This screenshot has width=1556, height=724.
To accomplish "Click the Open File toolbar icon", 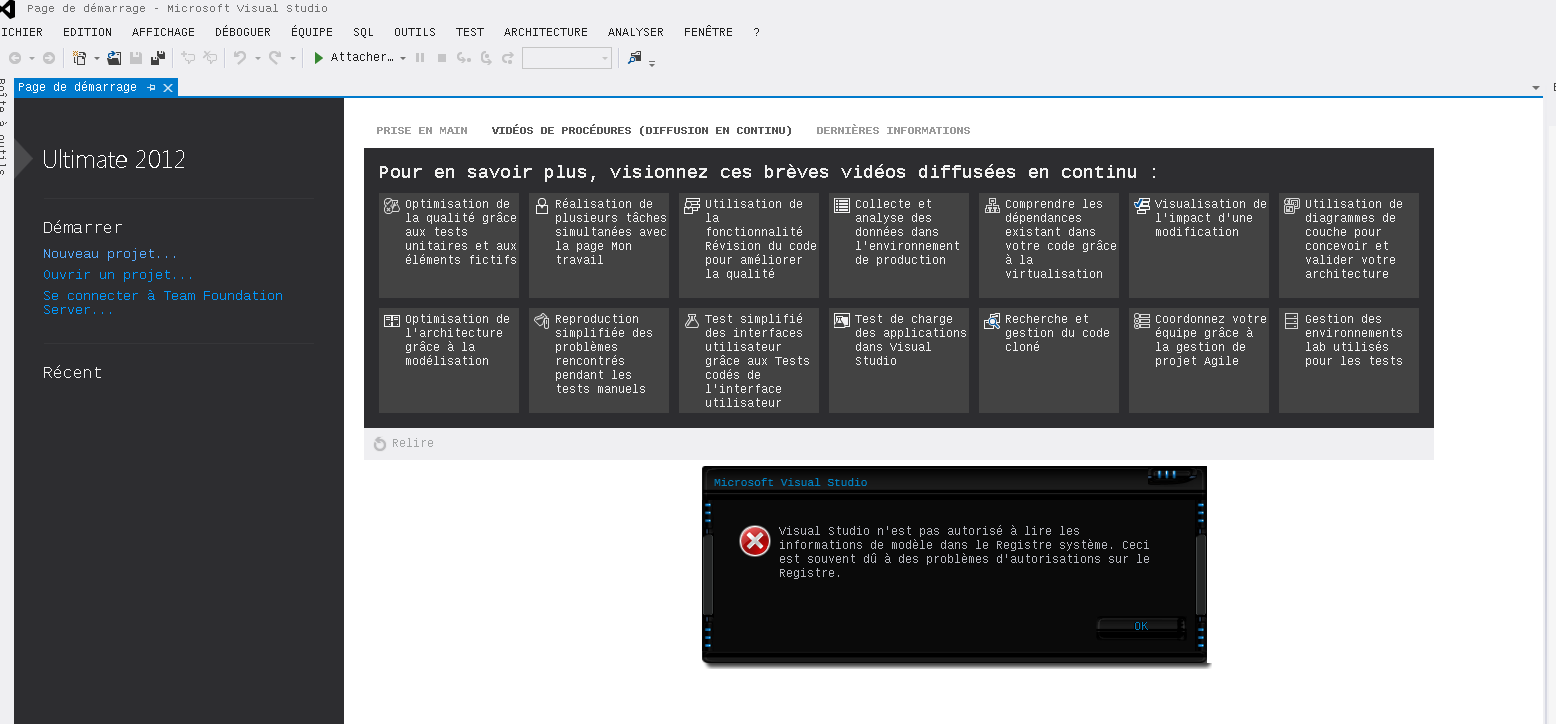I will click(114, 58).
